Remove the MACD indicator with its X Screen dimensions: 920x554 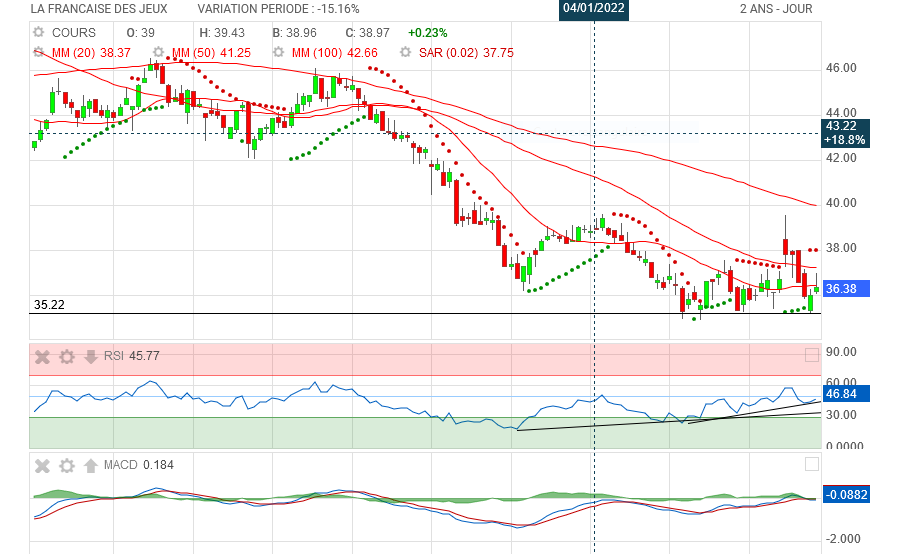(42, 466)
